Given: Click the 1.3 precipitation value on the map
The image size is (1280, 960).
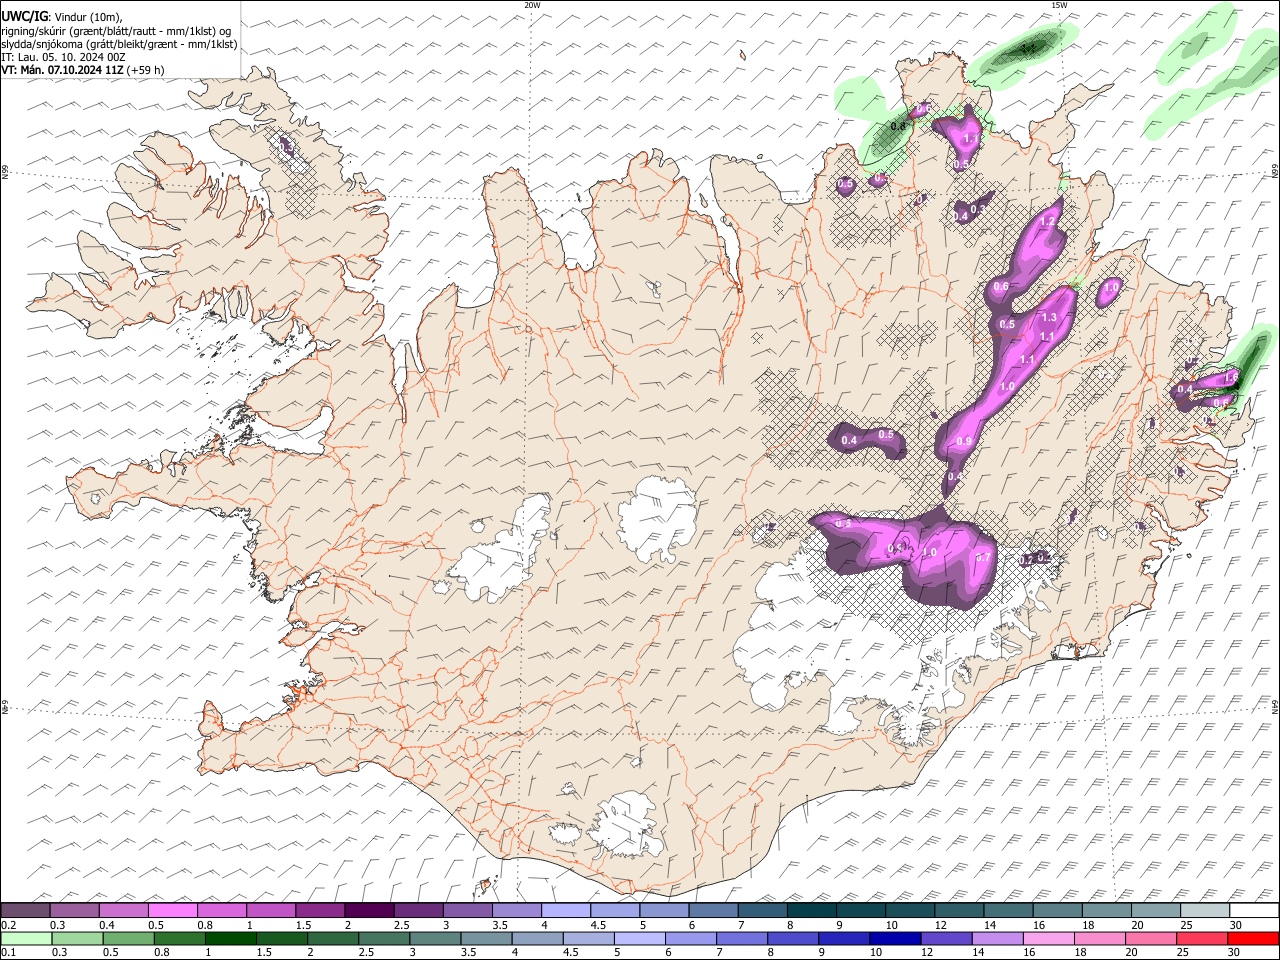Looking at the screenshot, I should 1049,318.
